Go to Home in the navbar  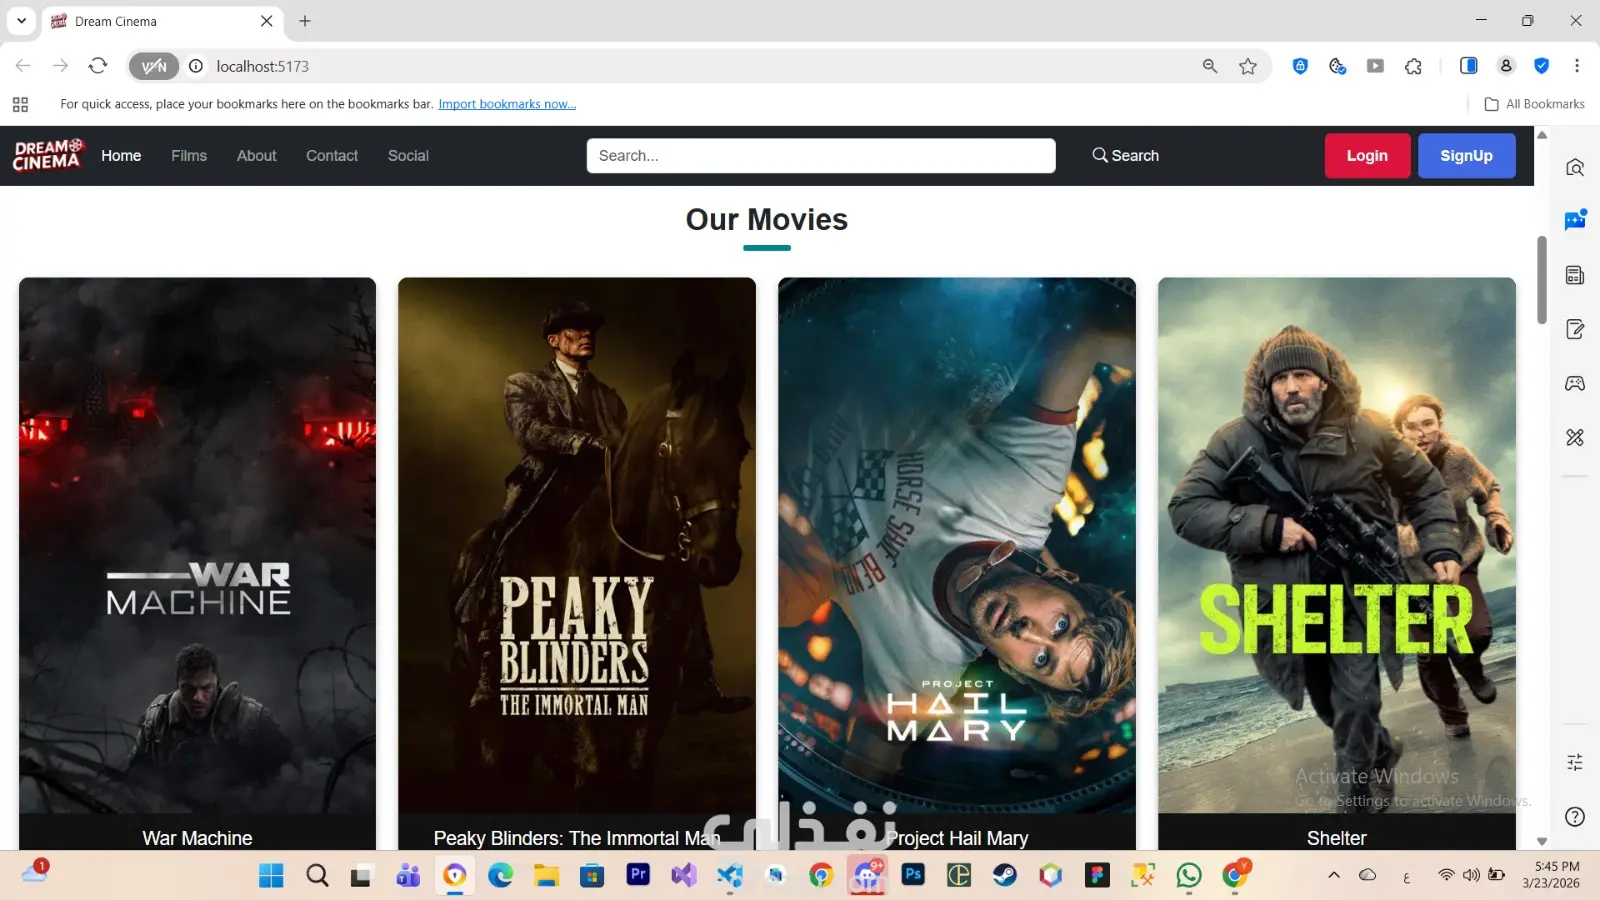click(x=121, y=156)
